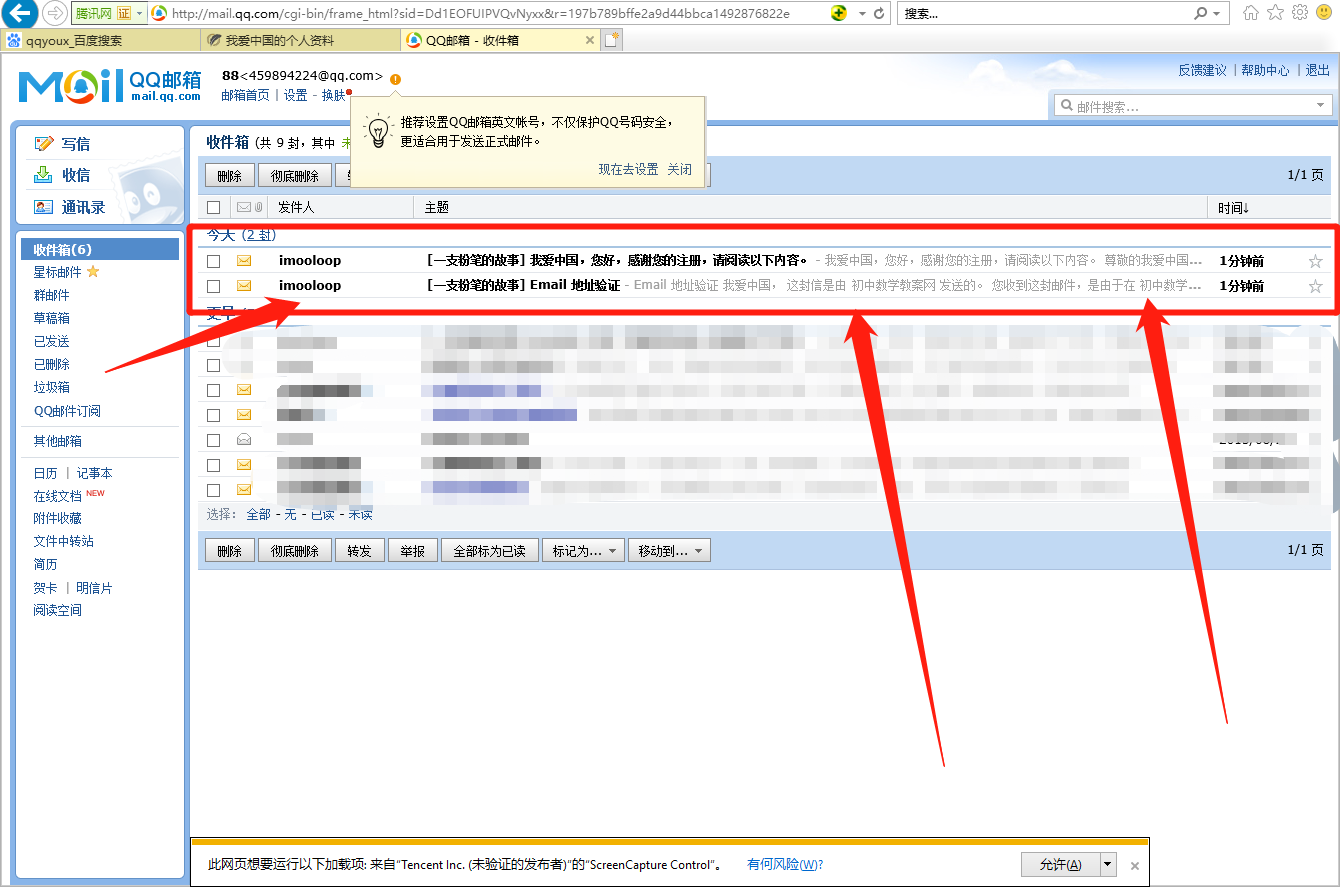Open Favorites with the star icon

pos(1275,13)
